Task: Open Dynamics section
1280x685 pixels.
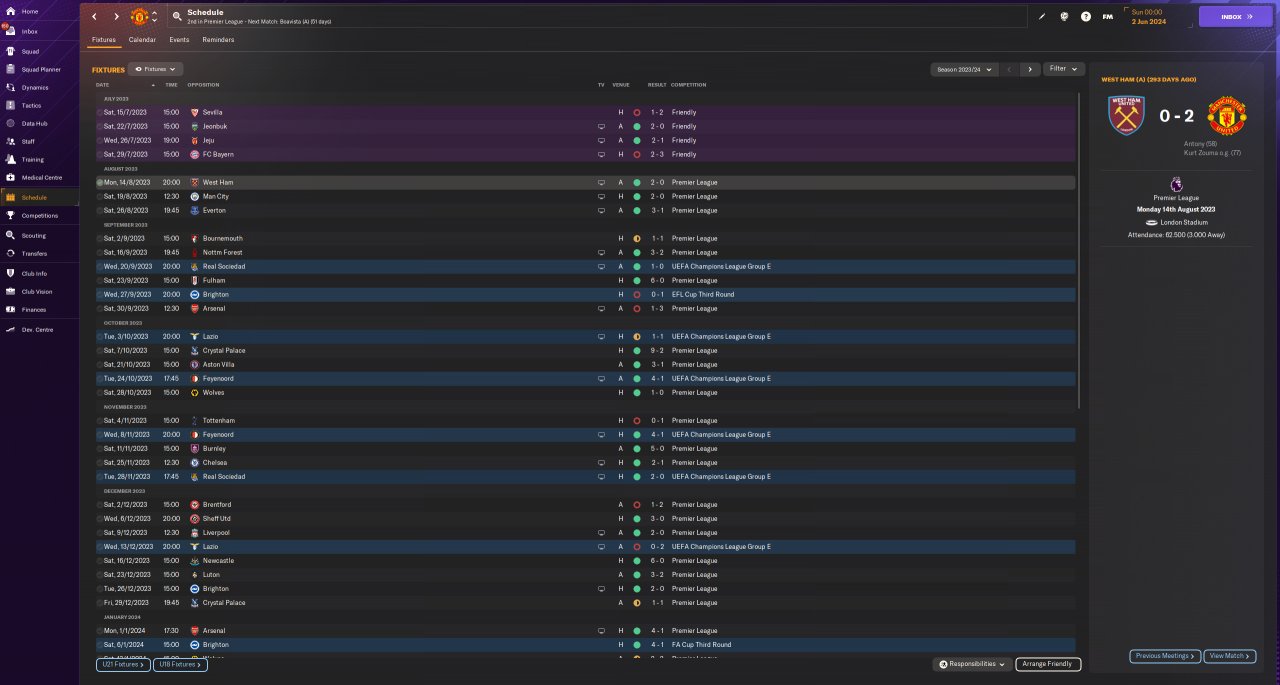Action: (x=34, y=87)
